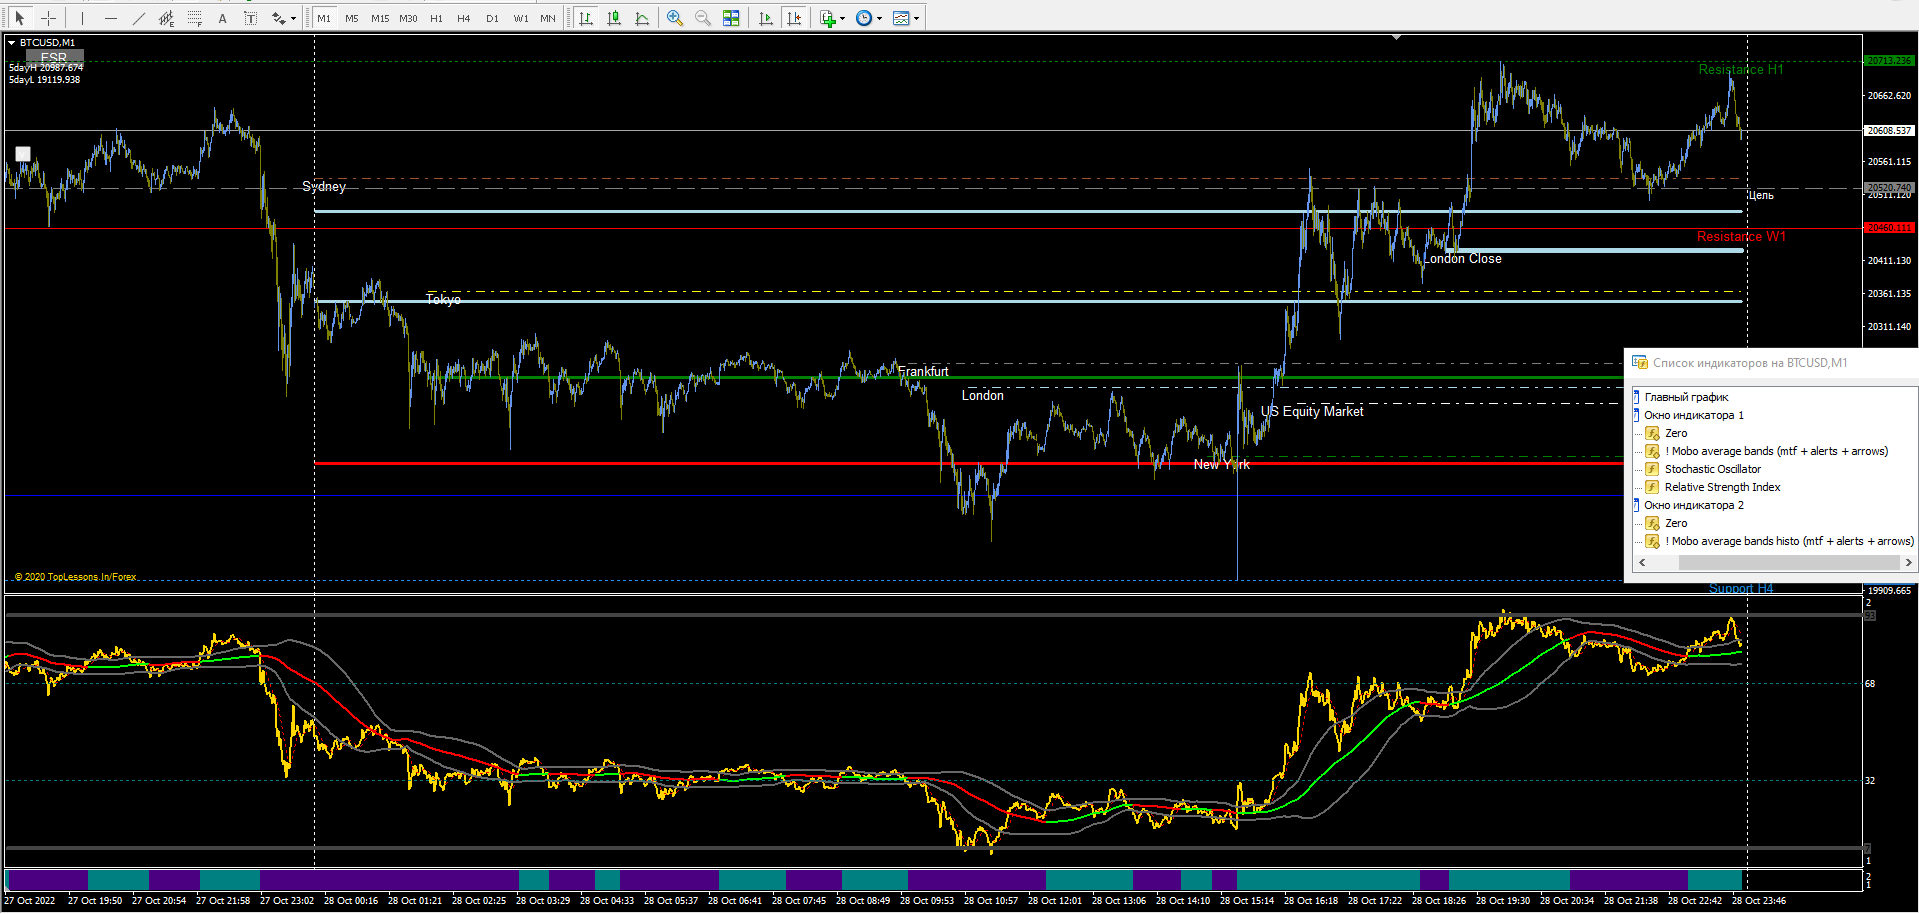Image resolution: width=1919 pixels, height=914 pixels.
Task: Click the Resistance W1 label
Action: point(1741,236)
